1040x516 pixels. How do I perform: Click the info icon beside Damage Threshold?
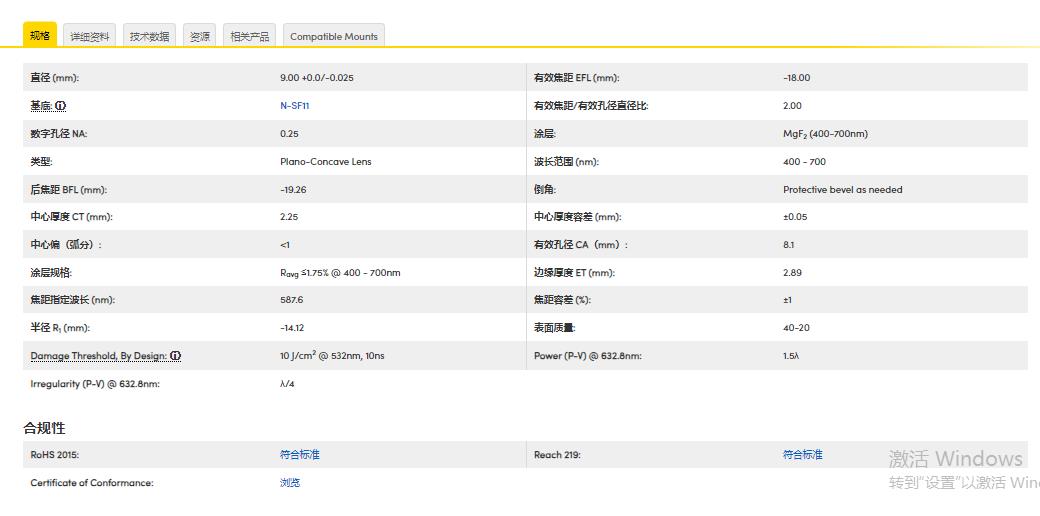point(176,356)
